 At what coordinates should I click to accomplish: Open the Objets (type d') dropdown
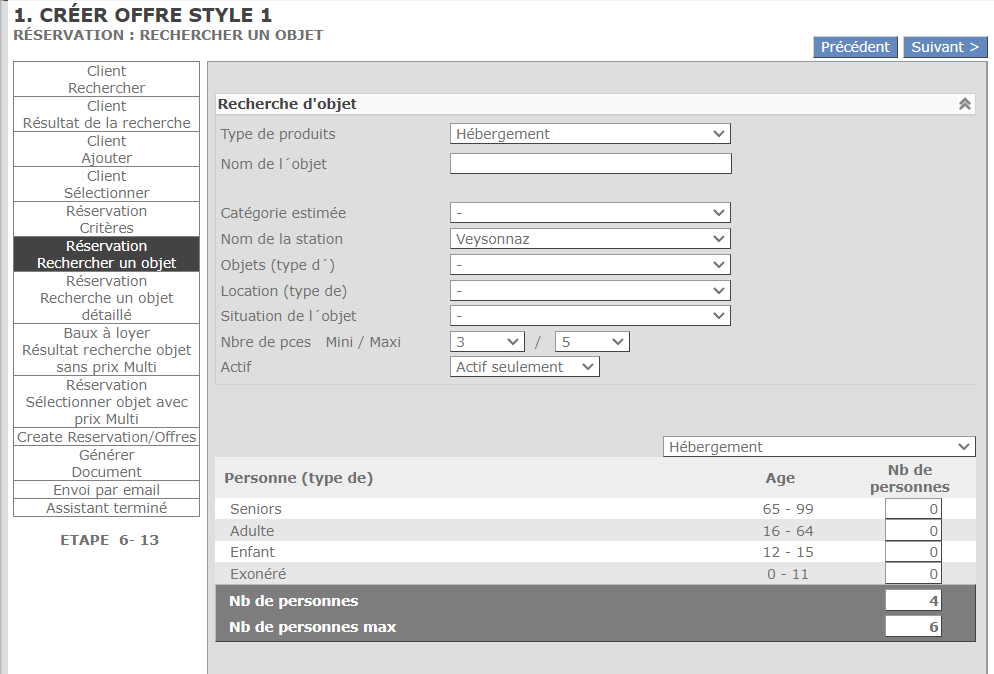[590, 265]
